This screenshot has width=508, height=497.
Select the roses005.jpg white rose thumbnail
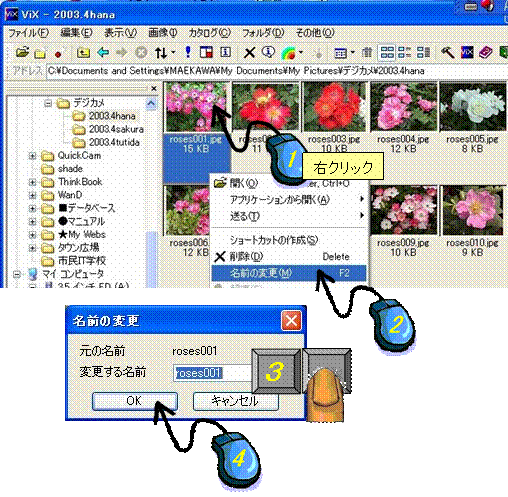472,107
